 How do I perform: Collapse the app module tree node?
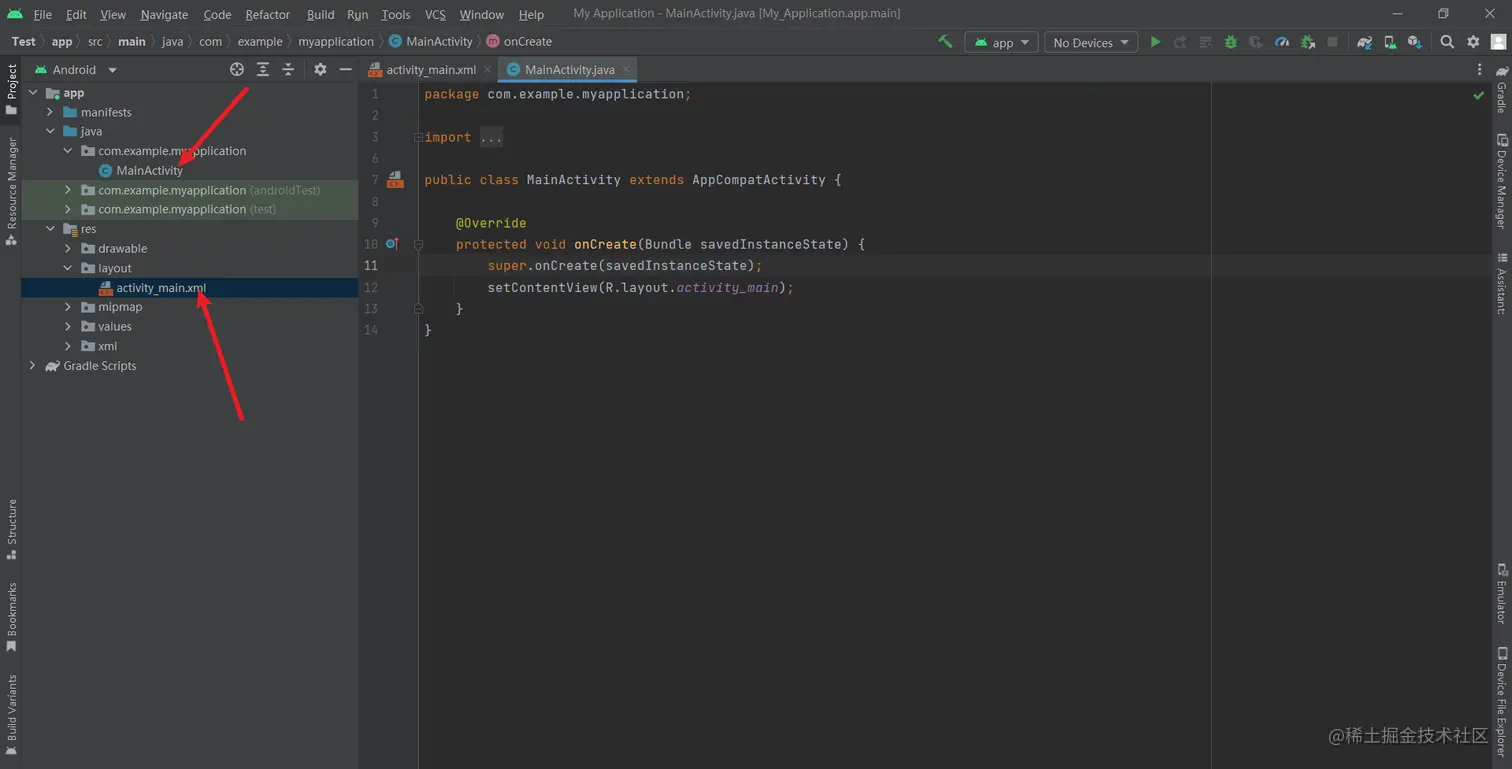coord(33,93)
